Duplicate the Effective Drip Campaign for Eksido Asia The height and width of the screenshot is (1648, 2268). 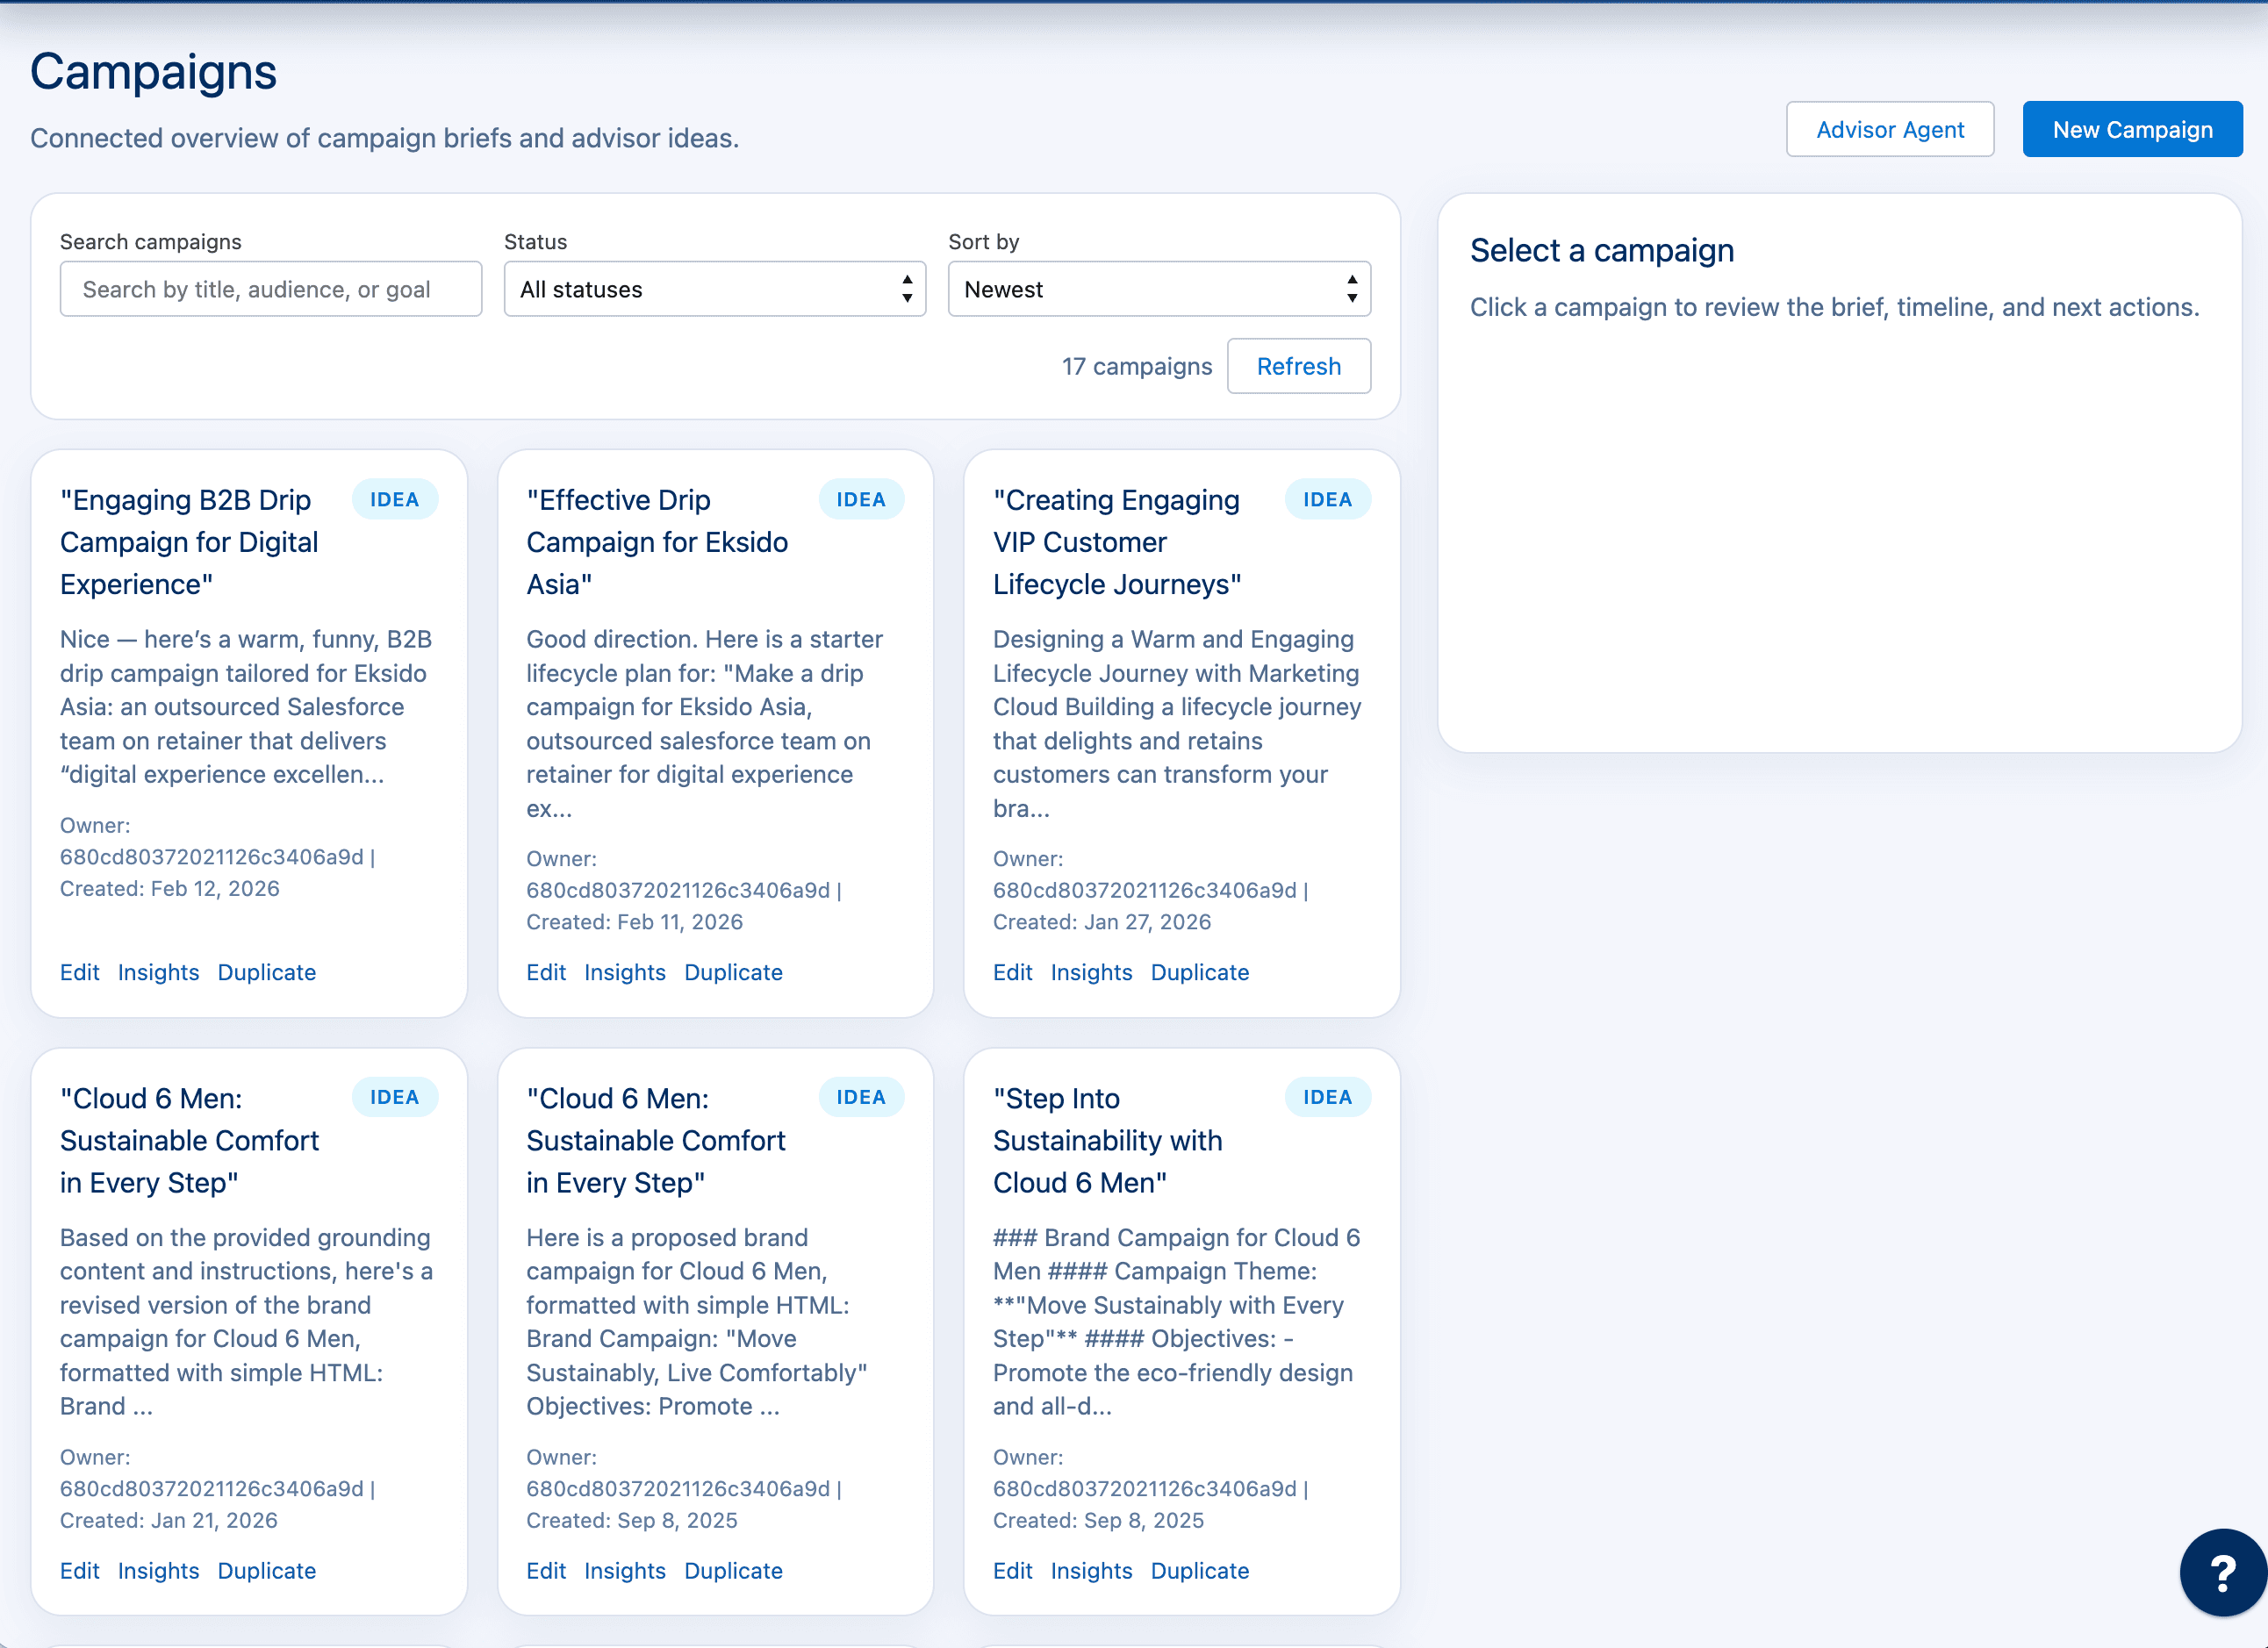click(x=733, y=972)
